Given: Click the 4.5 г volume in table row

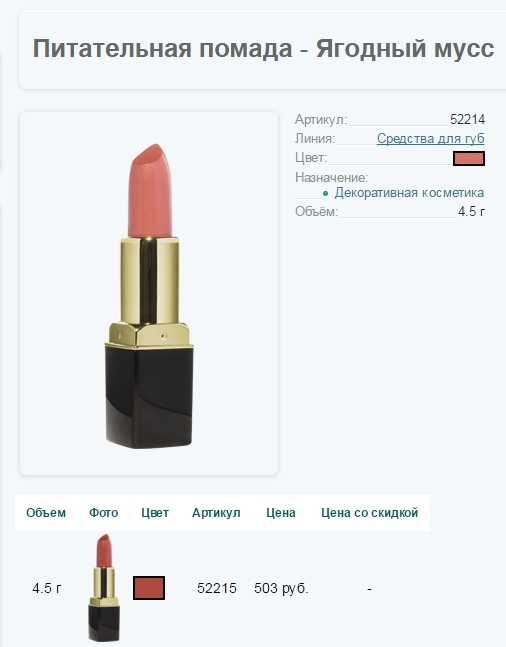Looking at the screenshot, I should tap(47, 588).
